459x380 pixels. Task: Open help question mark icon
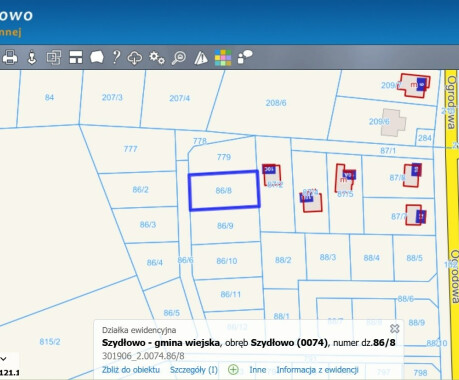(x=116, y=57)
